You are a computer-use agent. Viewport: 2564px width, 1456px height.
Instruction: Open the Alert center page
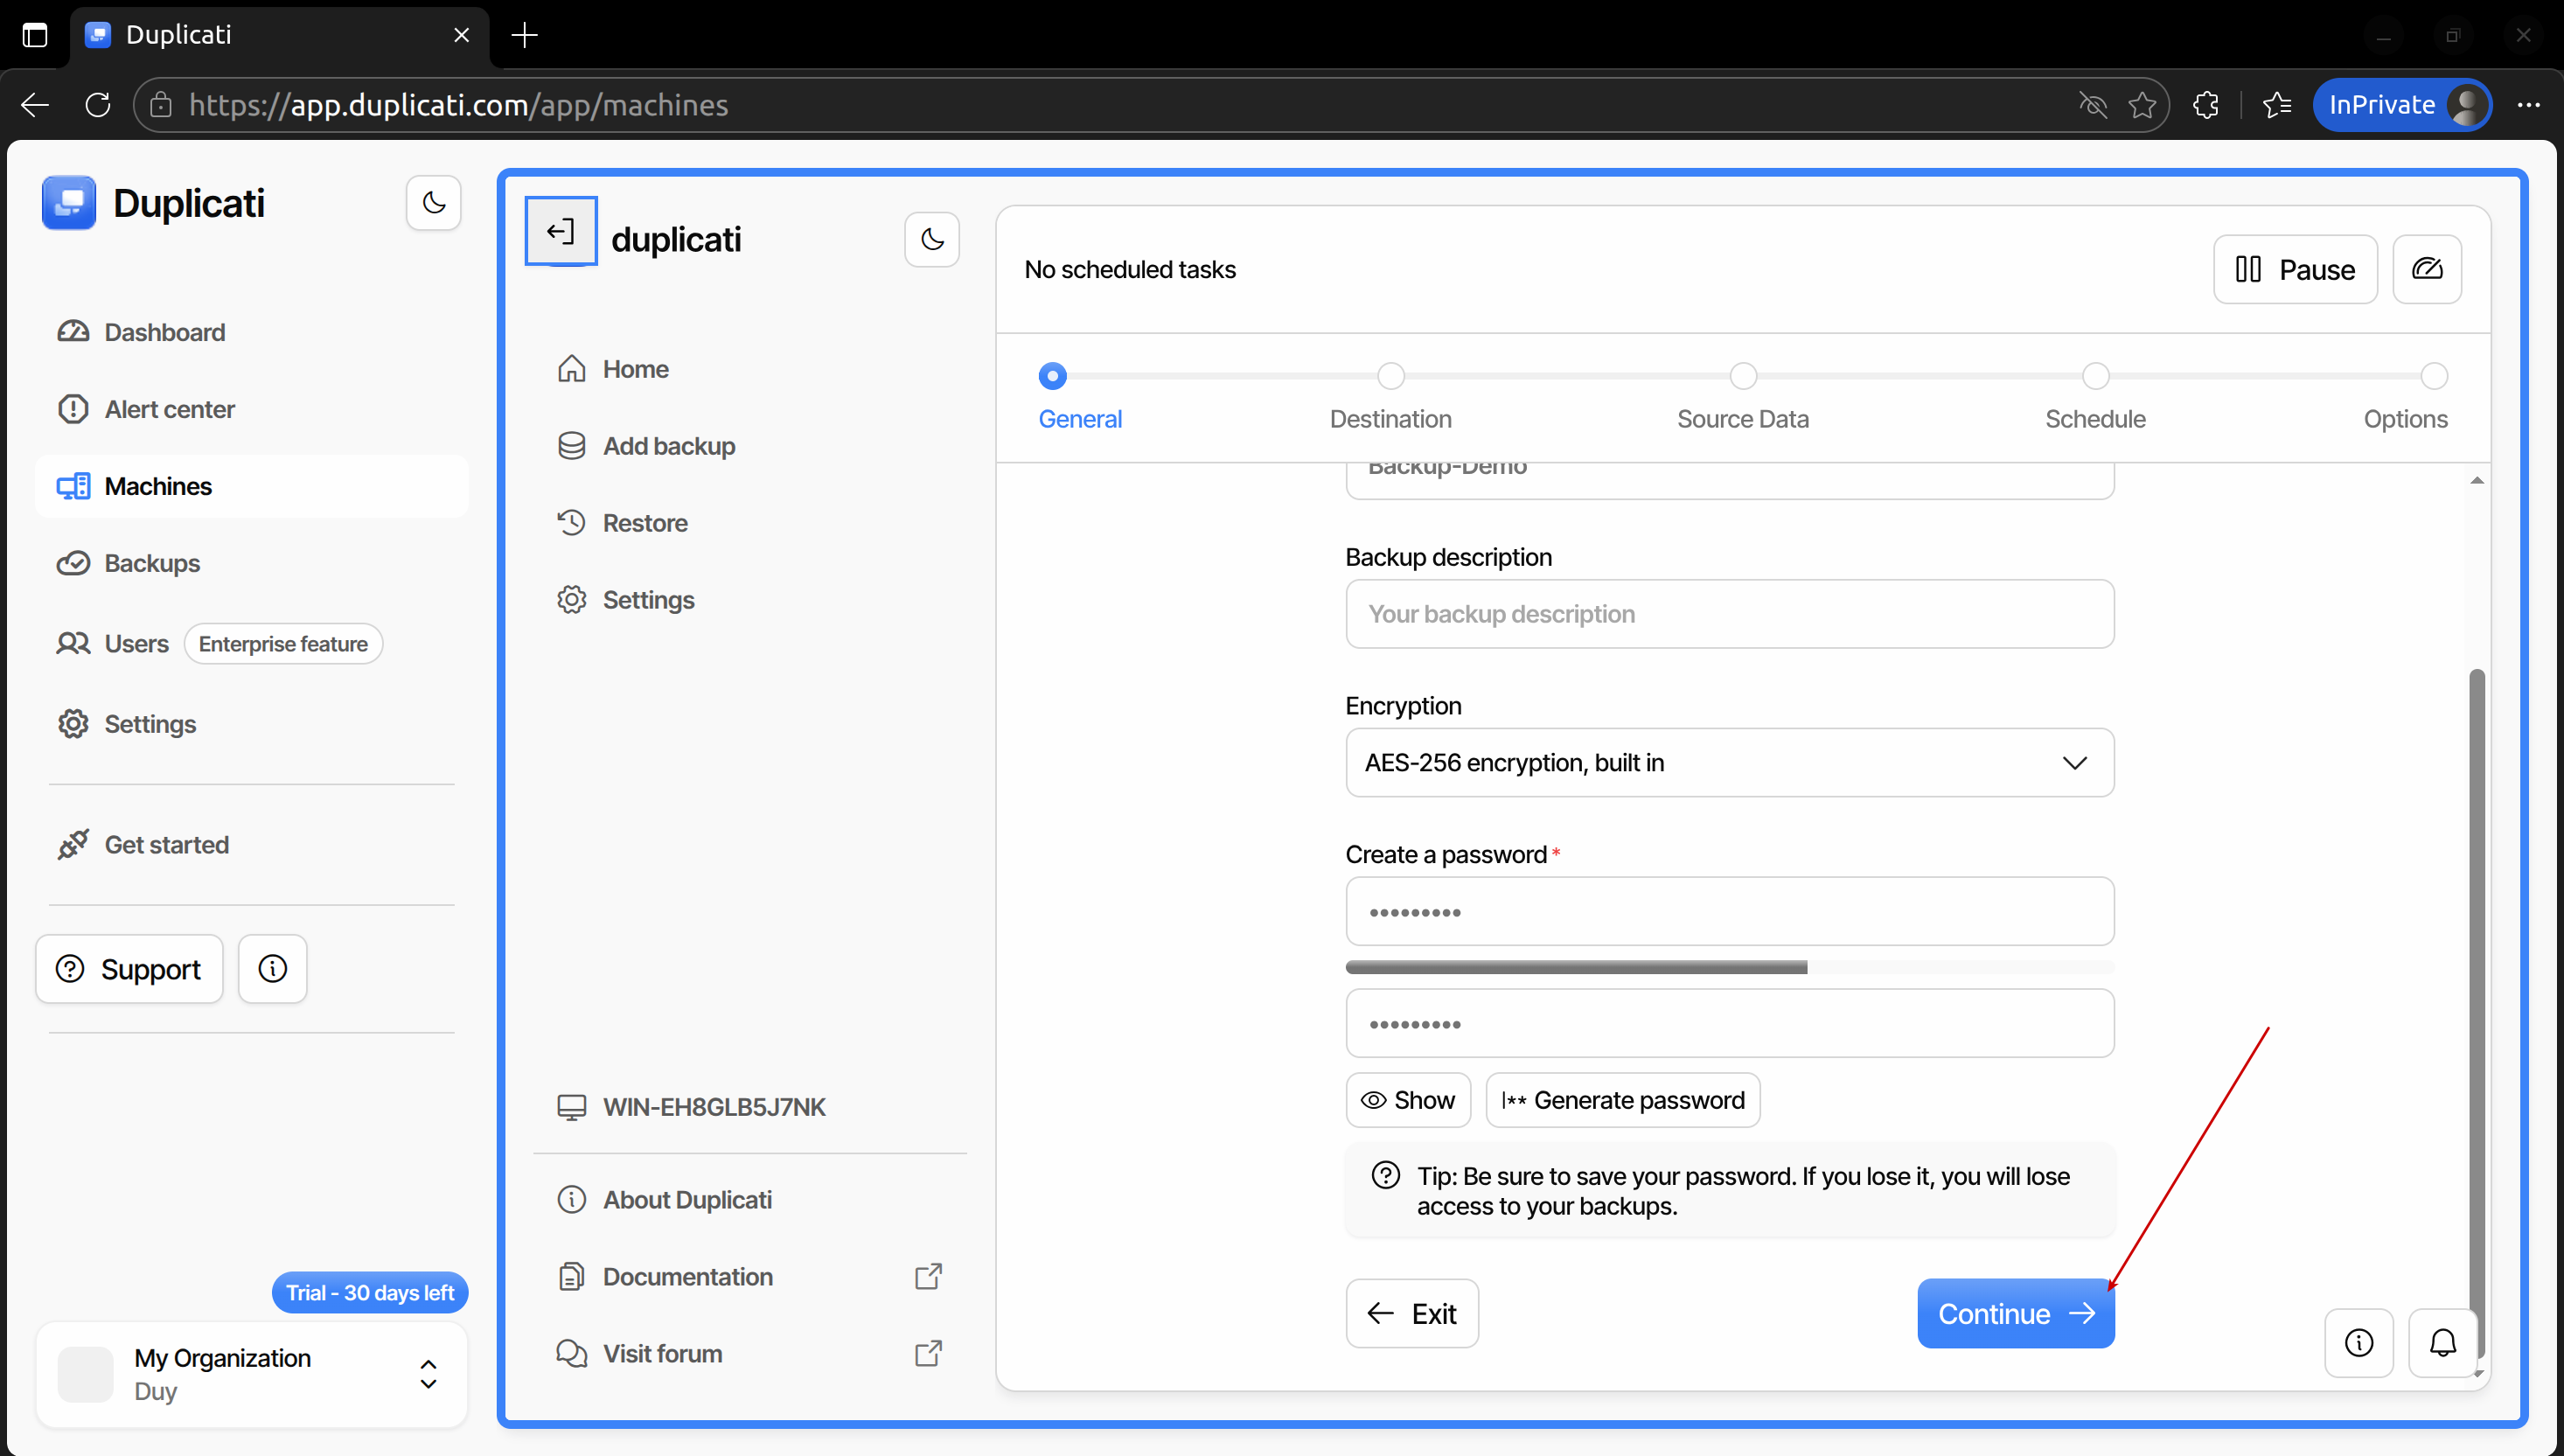(169, 409)
